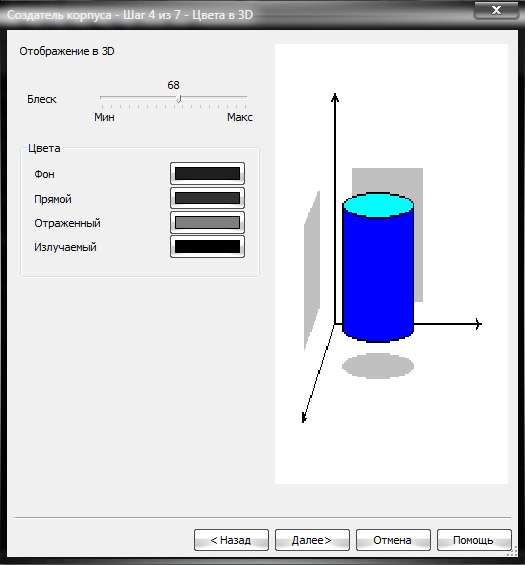Click the dialog title bar text

[x=130, y=15]
